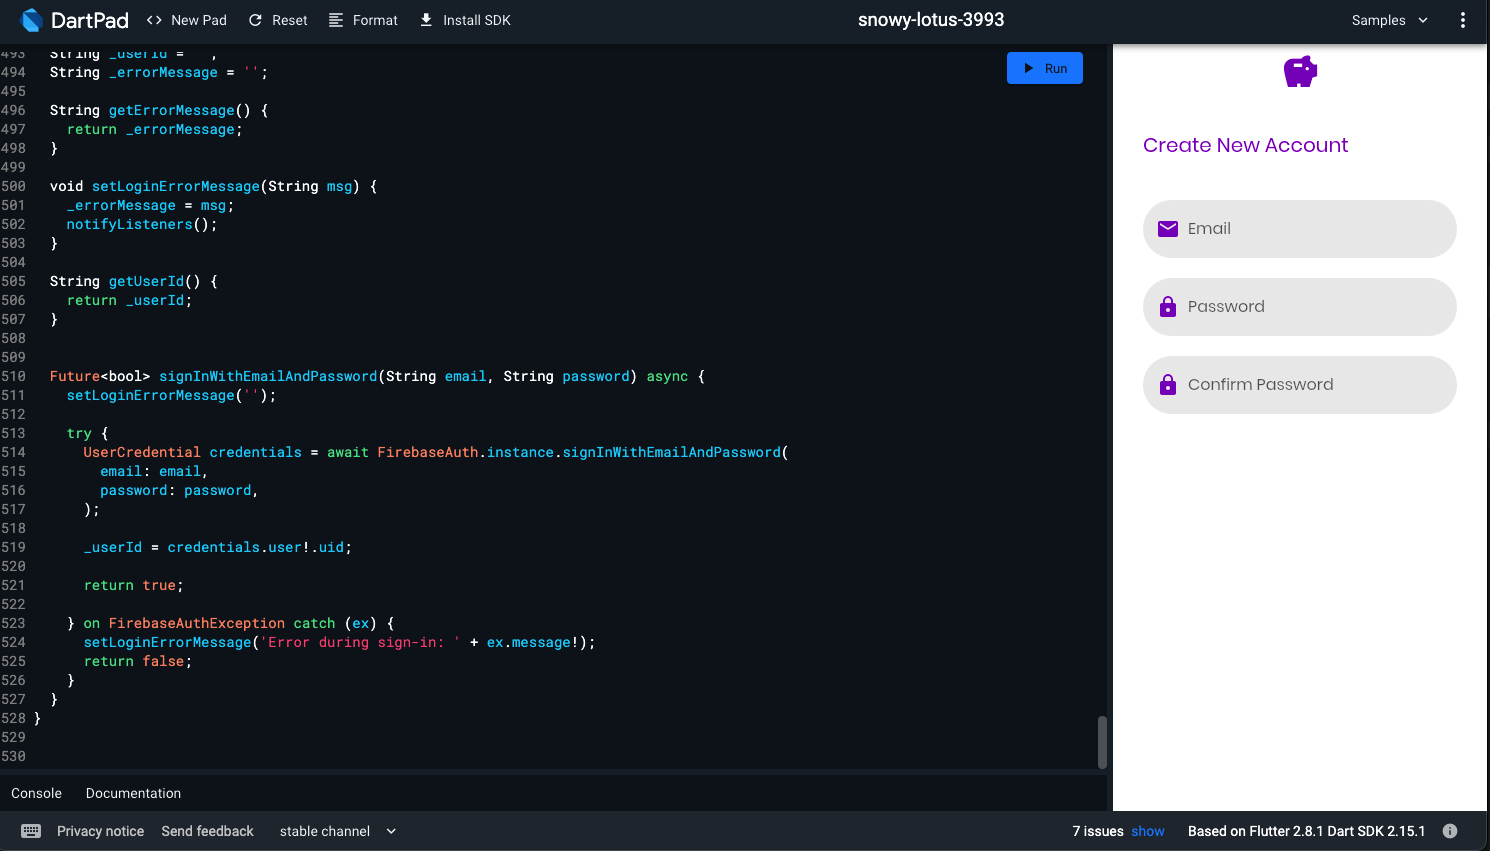Image resolution: width=1490 pixels, height=851 pixels.
Task: Open the three-dot overflow menu
Action: click(x=1463, y=20)
